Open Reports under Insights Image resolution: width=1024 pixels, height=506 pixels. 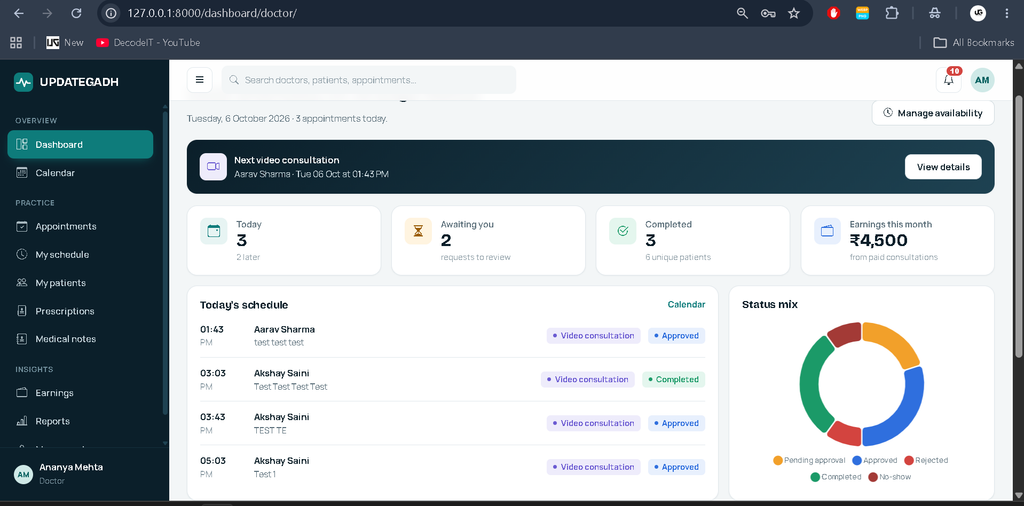(x=80, y=421)
